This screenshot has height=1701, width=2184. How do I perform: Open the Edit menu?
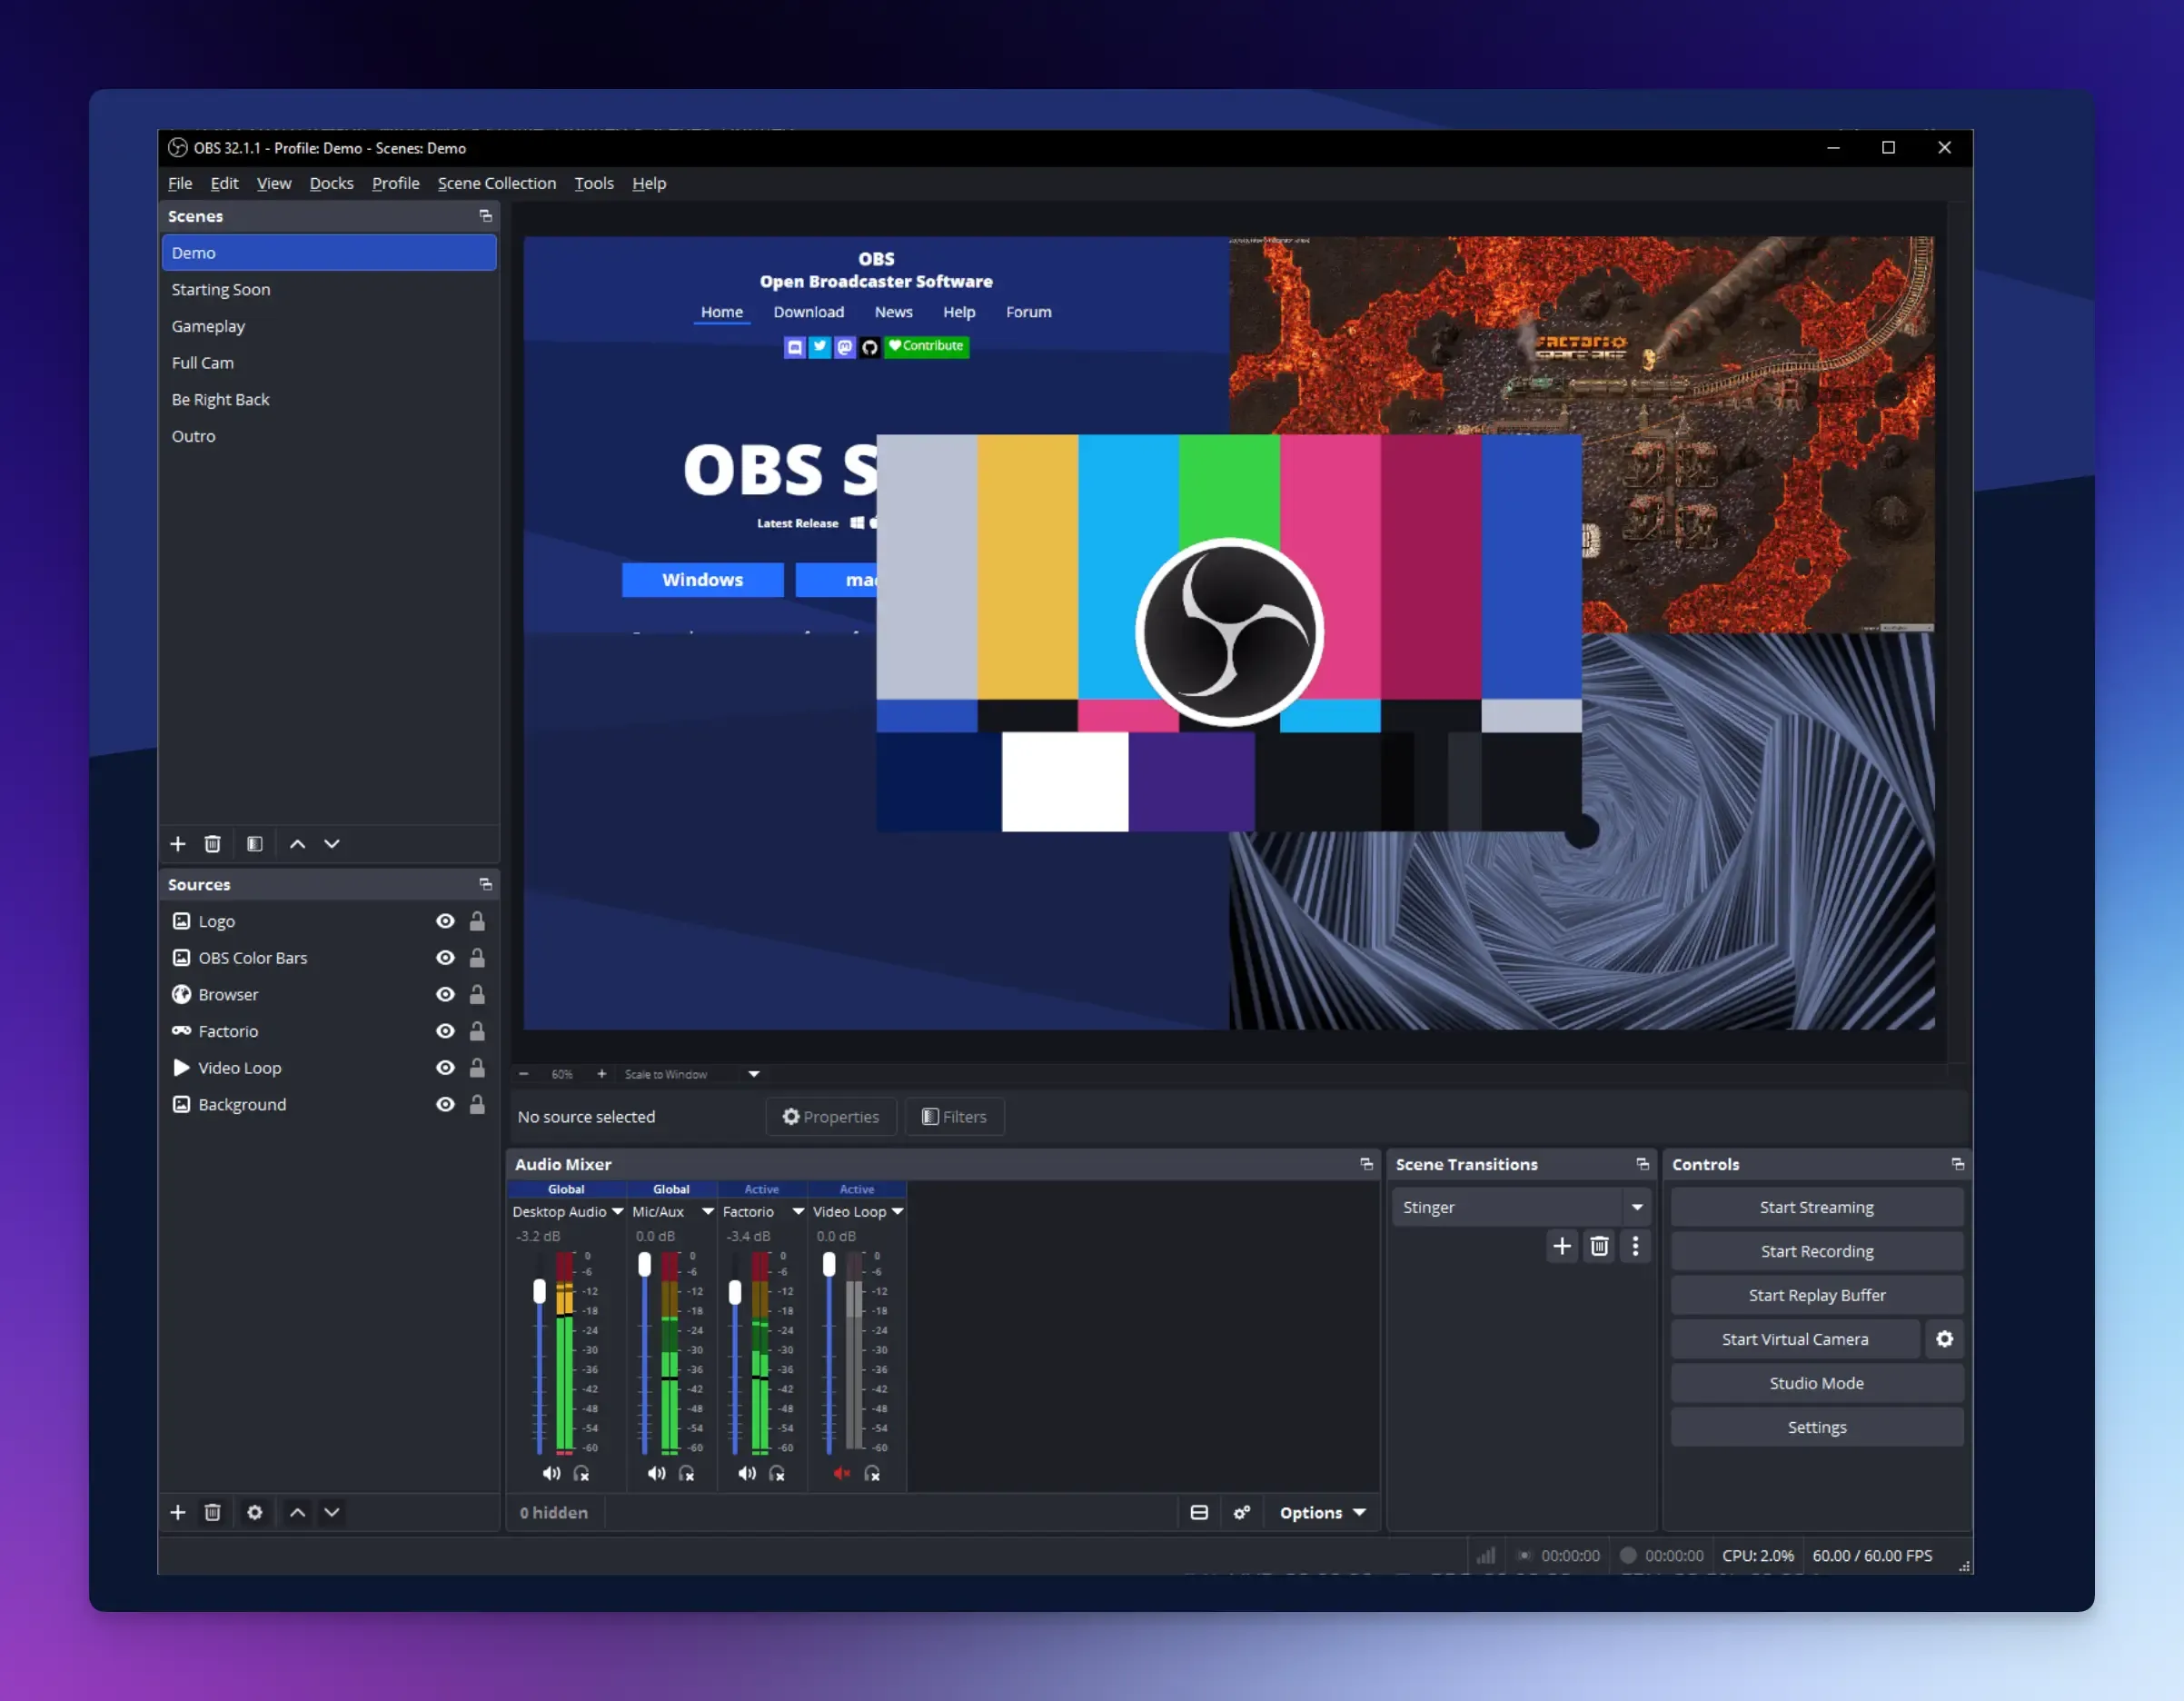pos(224,183)
